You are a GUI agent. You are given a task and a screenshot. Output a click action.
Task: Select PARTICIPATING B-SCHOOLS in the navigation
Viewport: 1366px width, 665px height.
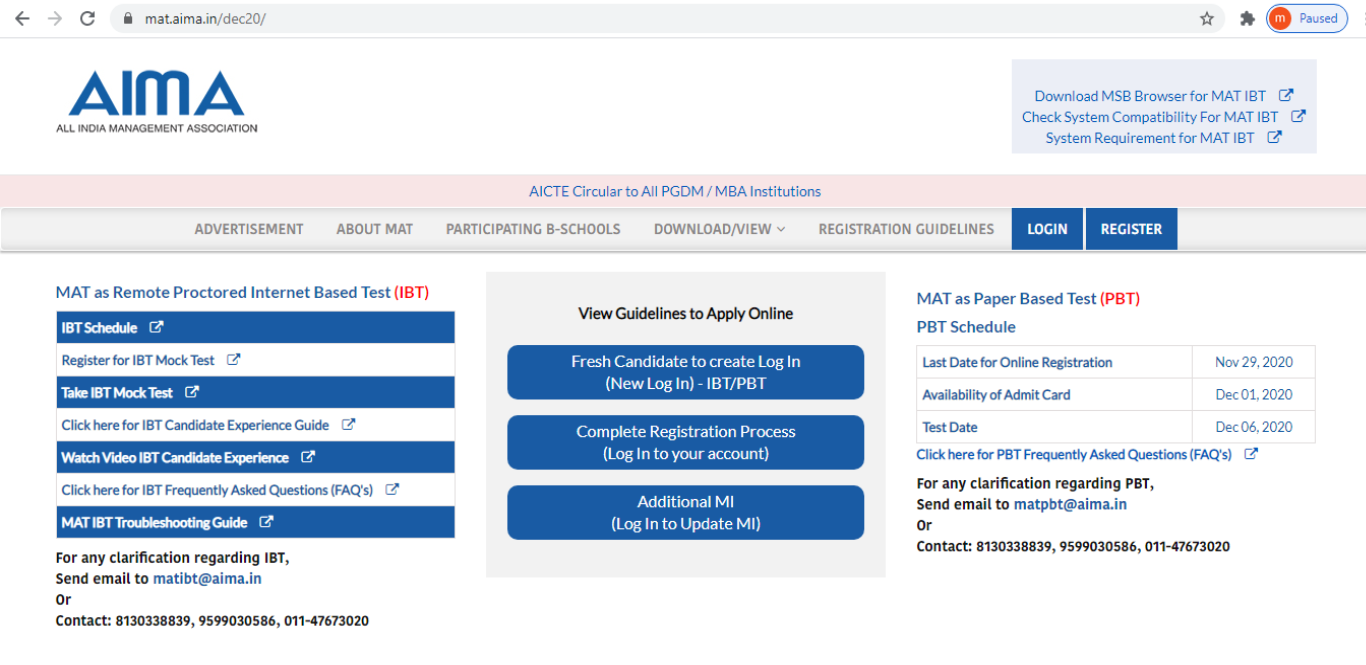coord(533,229)
